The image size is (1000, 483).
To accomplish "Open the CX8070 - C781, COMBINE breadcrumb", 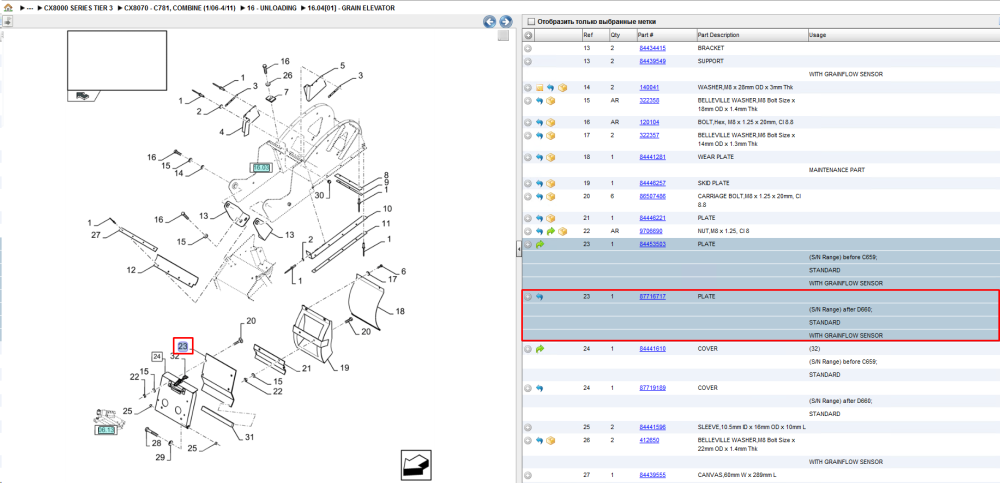I will tap(182, 8).
